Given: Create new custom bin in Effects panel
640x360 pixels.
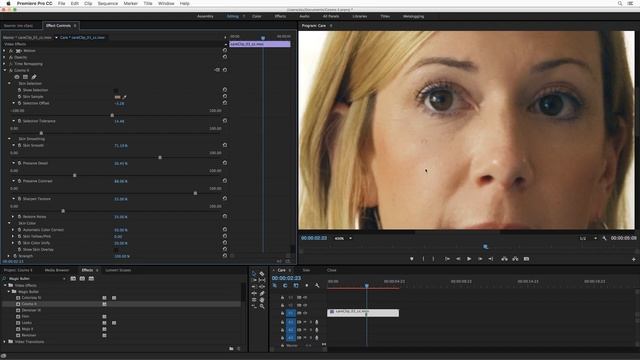Looking at the screenshot, I should pos(231,349).
